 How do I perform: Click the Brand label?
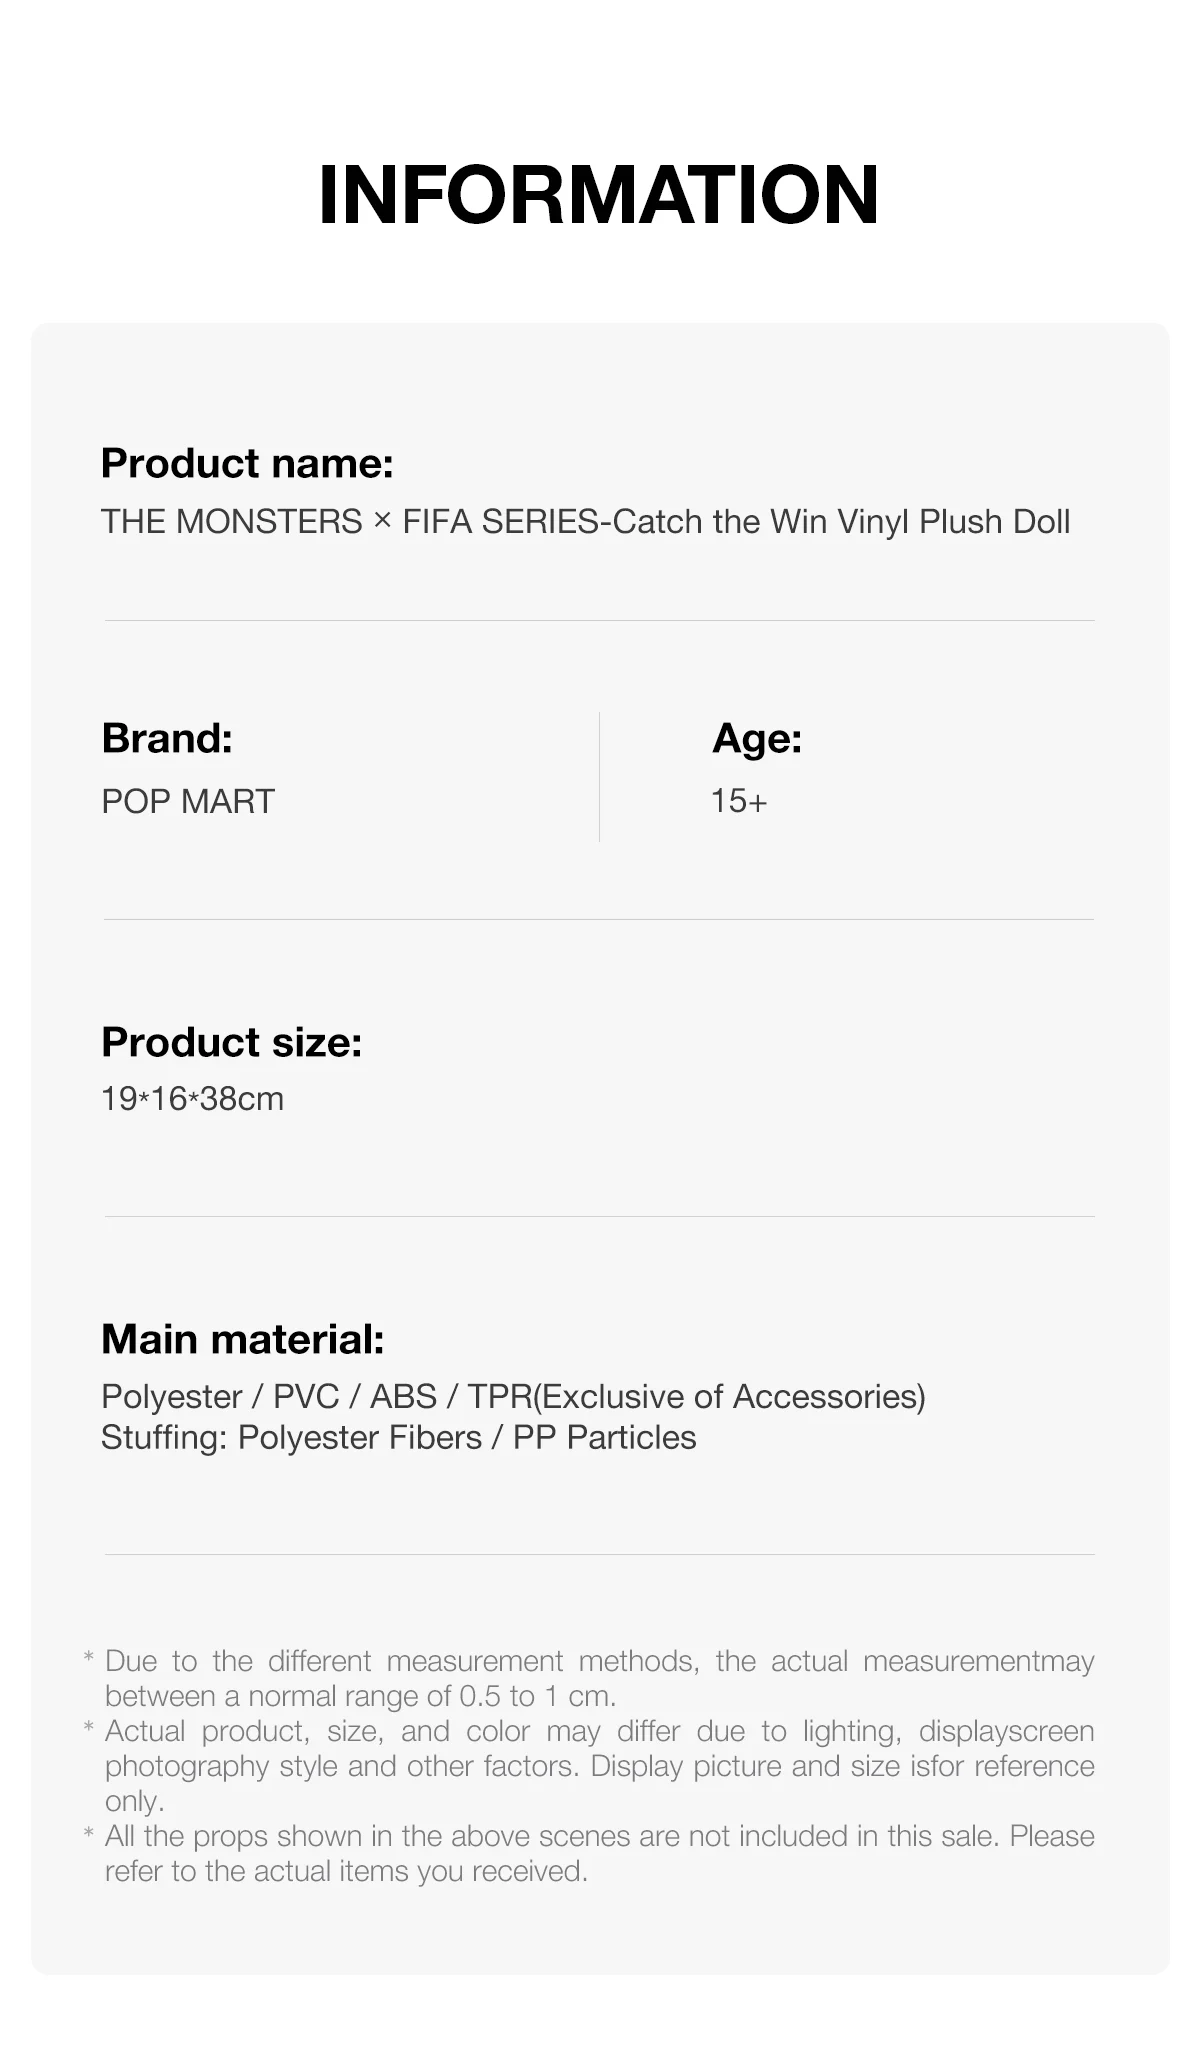[167, 739]
